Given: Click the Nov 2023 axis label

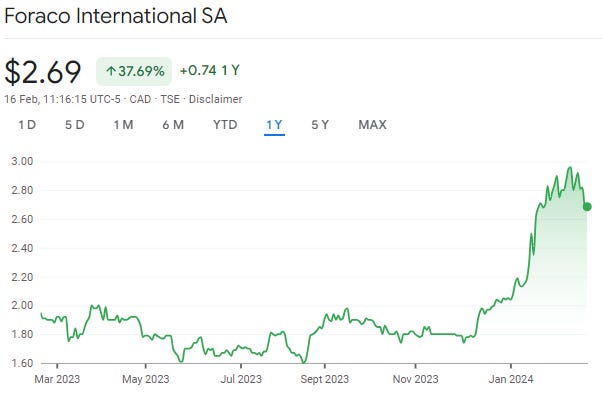Looking at the screenshot, I should click(x=415, y=379).
